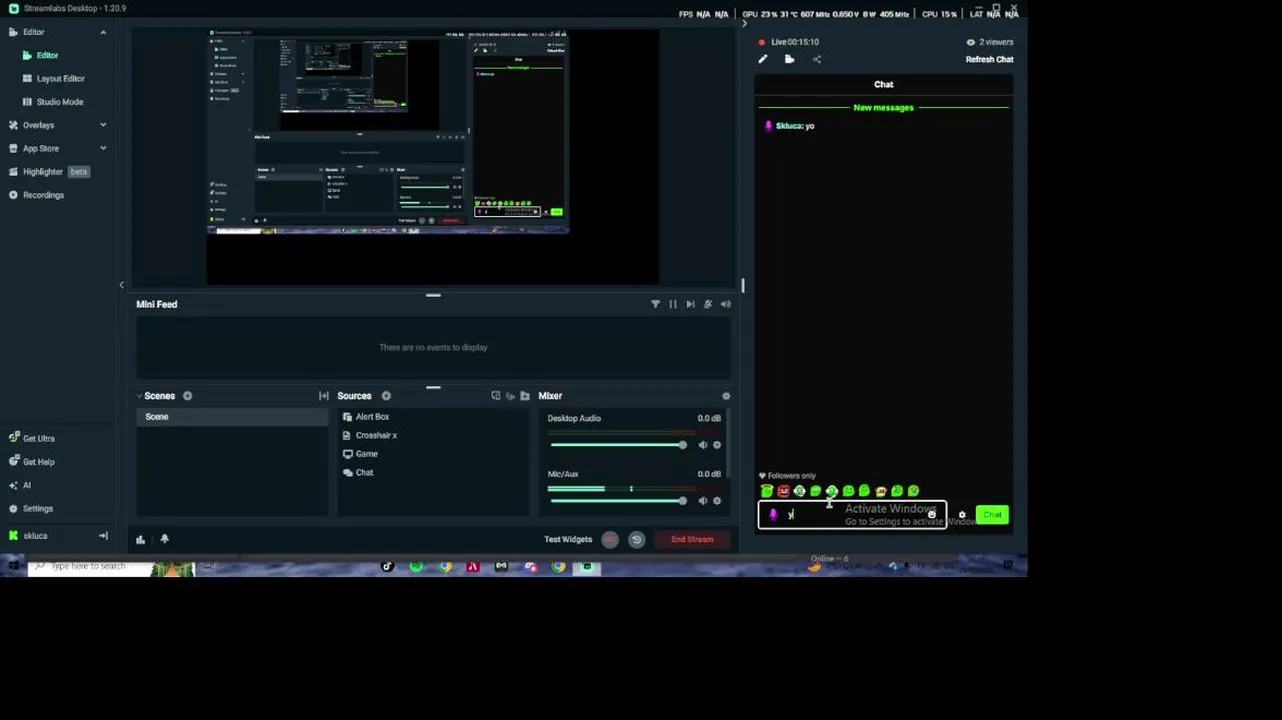Image resolution: width=1282 pixels, height=720 pixels.
Task: Edit stream info with the pencil icon
Action: [x=763, y=60]
